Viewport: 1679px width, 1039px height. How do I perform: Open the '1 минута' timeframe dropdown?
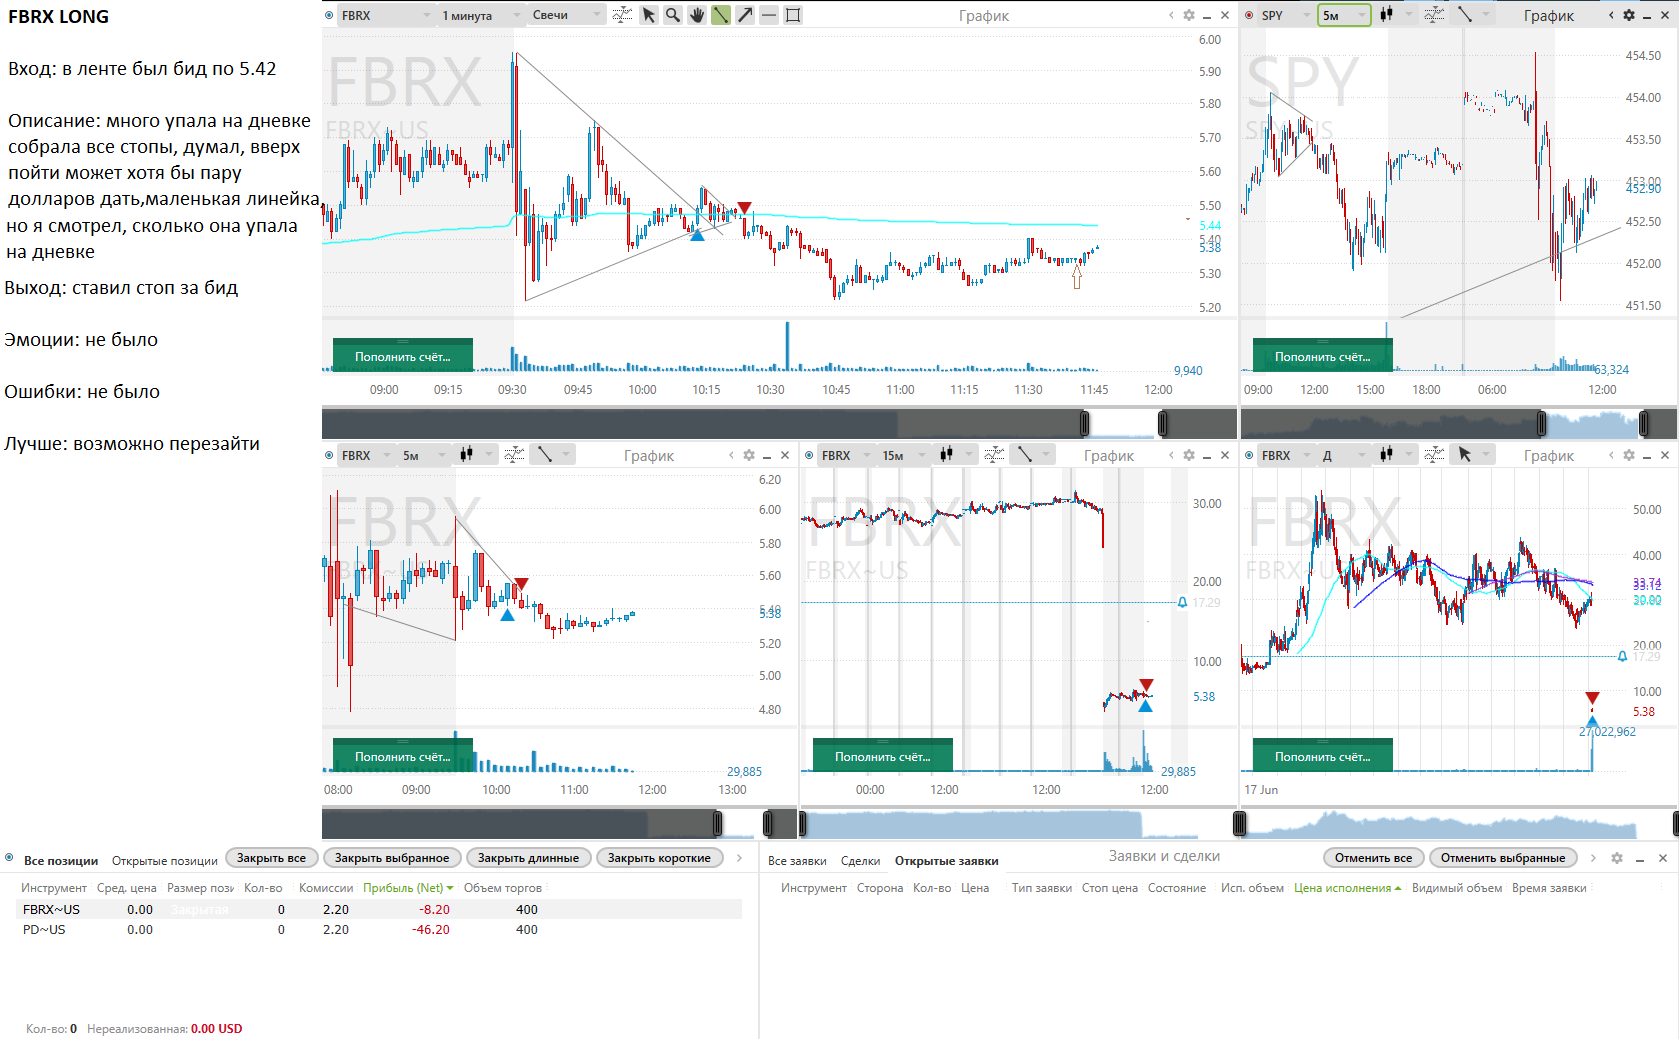point(481,15)
